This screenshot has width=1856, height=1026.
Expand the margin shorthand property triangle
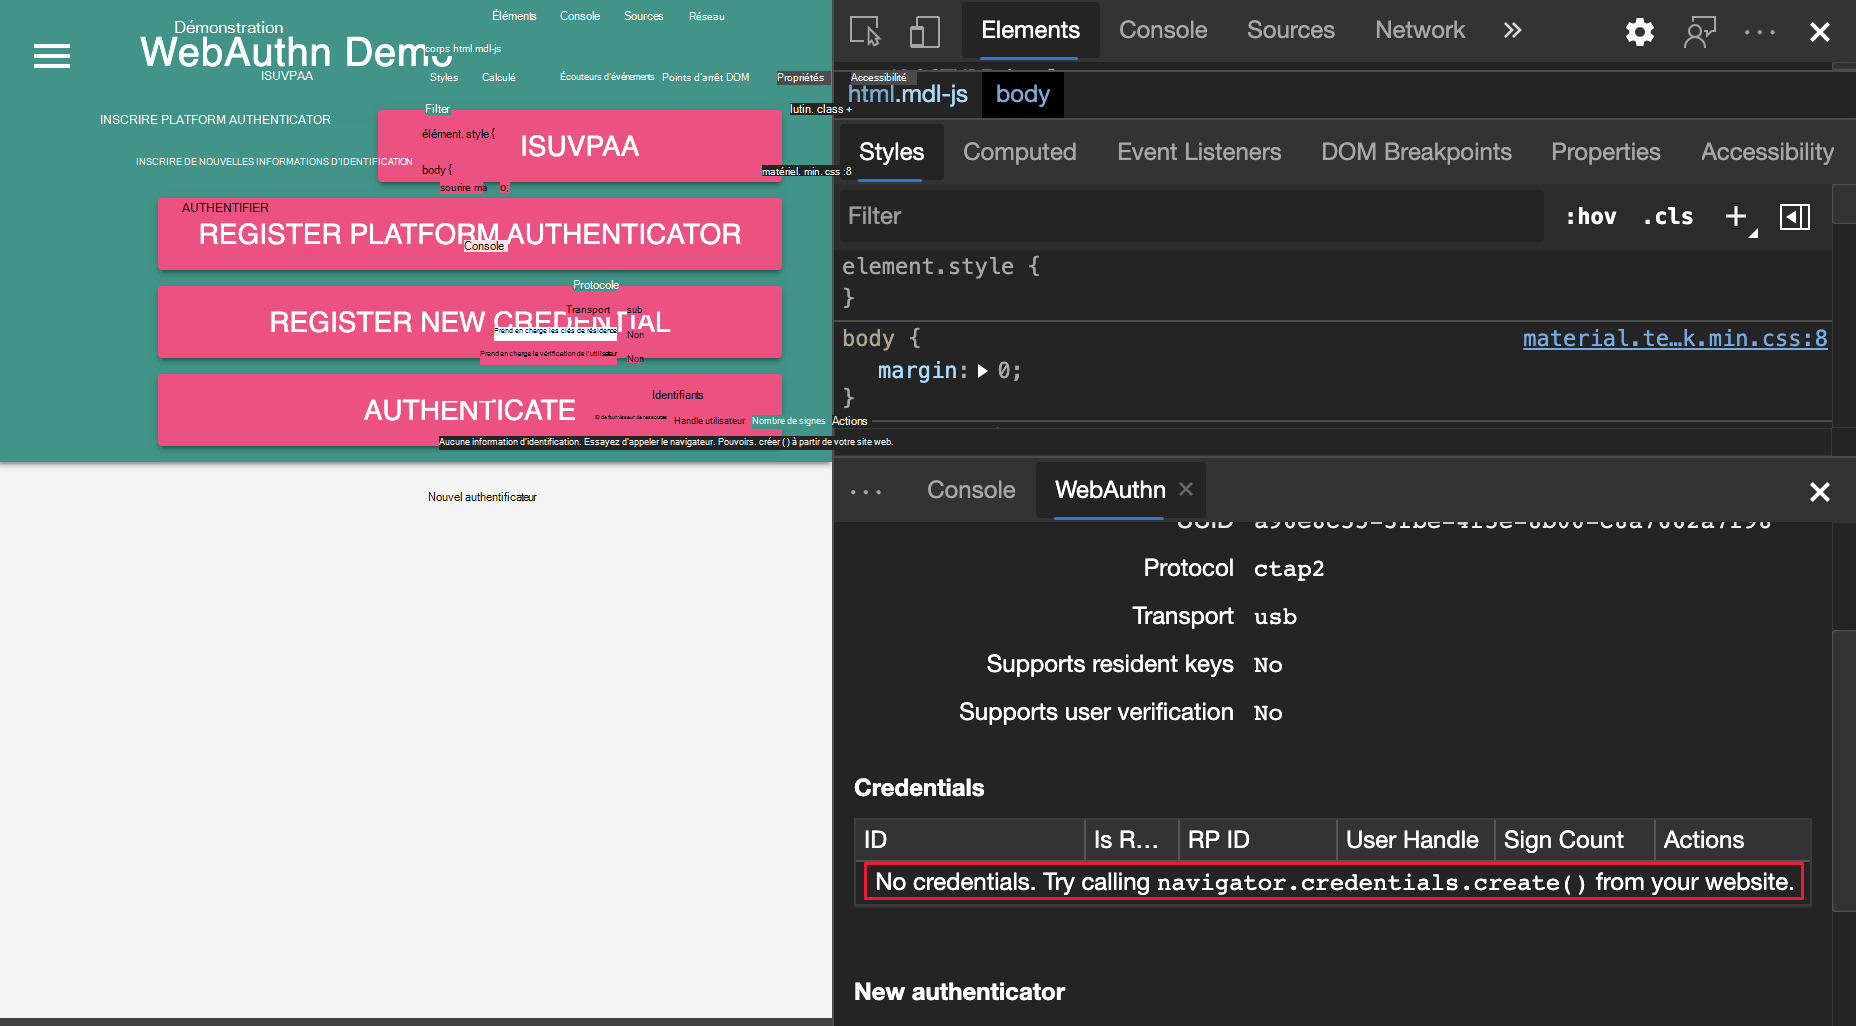click(982, 371)
